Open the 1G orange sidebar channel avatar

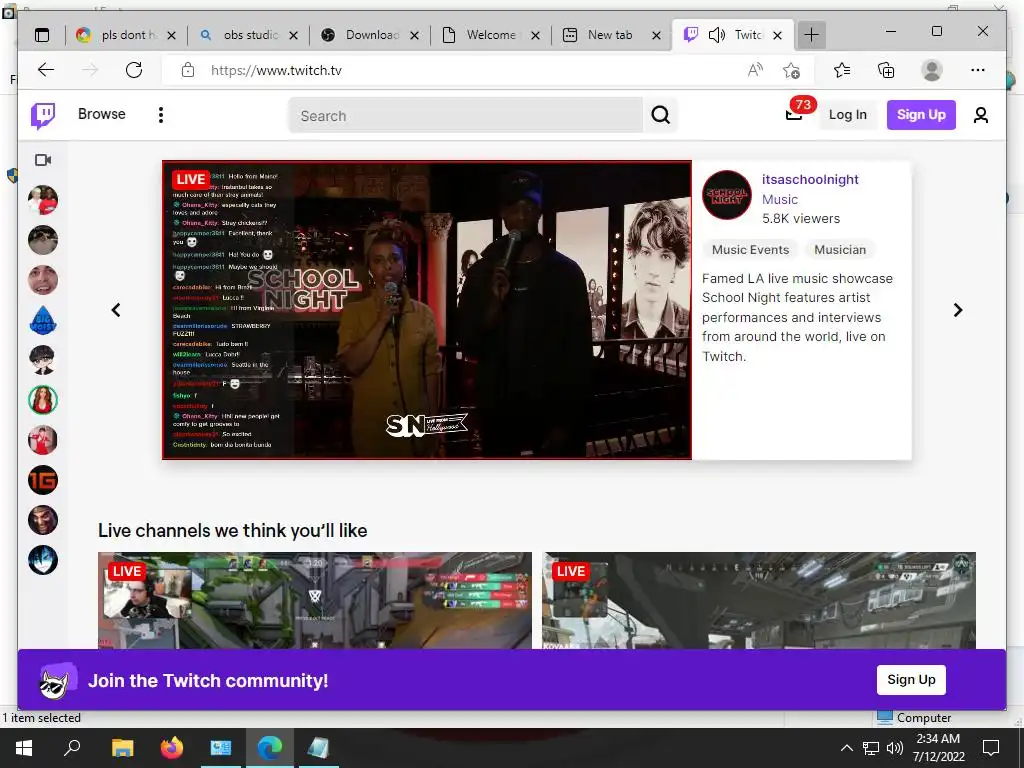coord(43,480)
